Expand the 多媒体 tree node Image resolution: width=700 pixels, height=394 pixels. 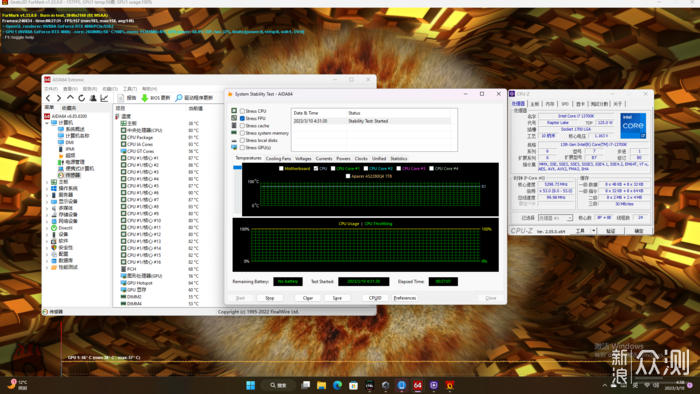click(47, 208)
